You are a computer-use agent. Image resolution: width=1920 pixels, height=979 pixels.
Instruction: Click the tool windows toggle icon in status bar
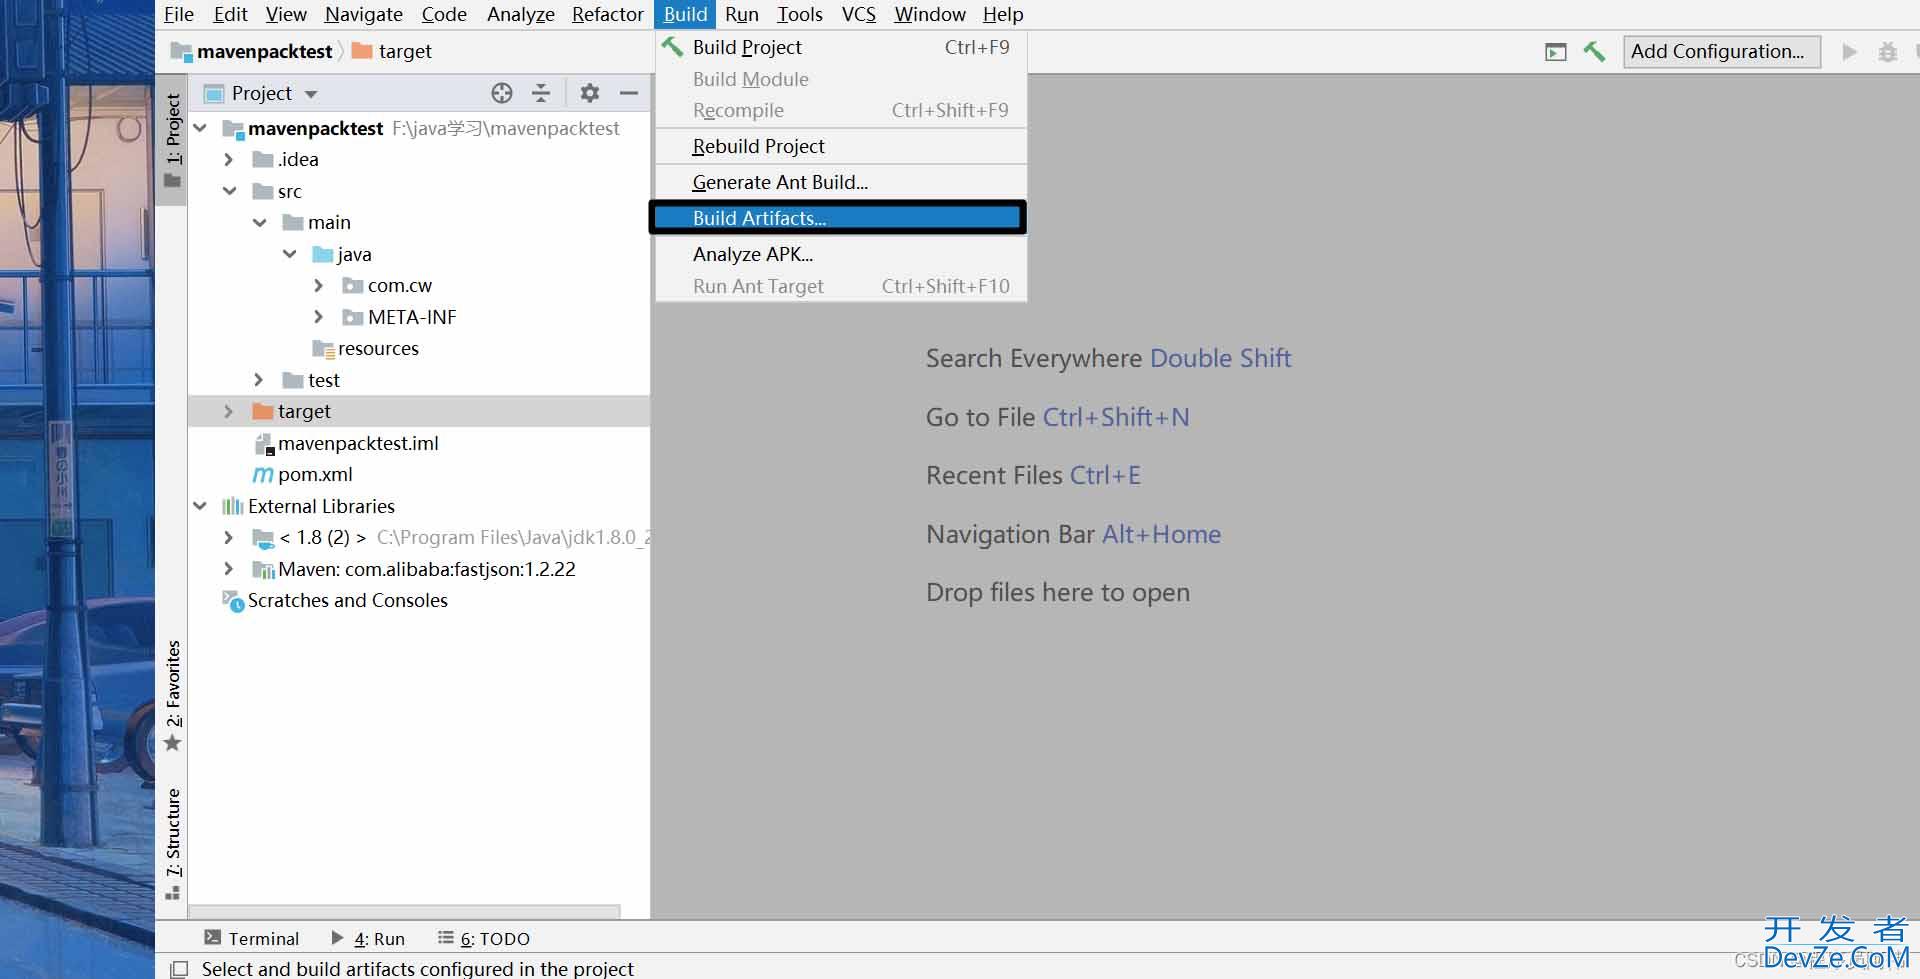179,969
